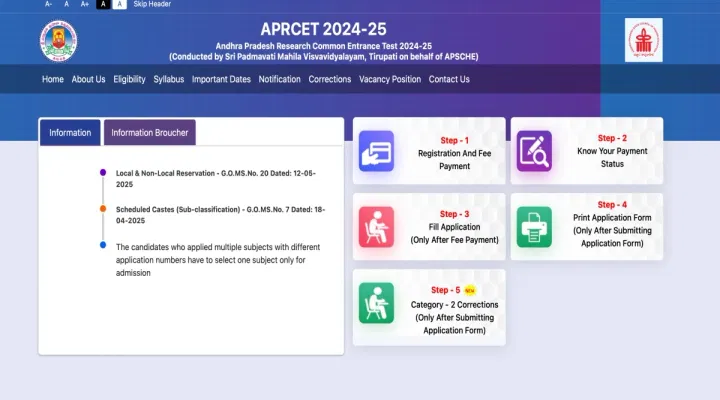Screen dimensions: 720x400
Task: Open the Eligibility menu item
Action: [129, 79]
